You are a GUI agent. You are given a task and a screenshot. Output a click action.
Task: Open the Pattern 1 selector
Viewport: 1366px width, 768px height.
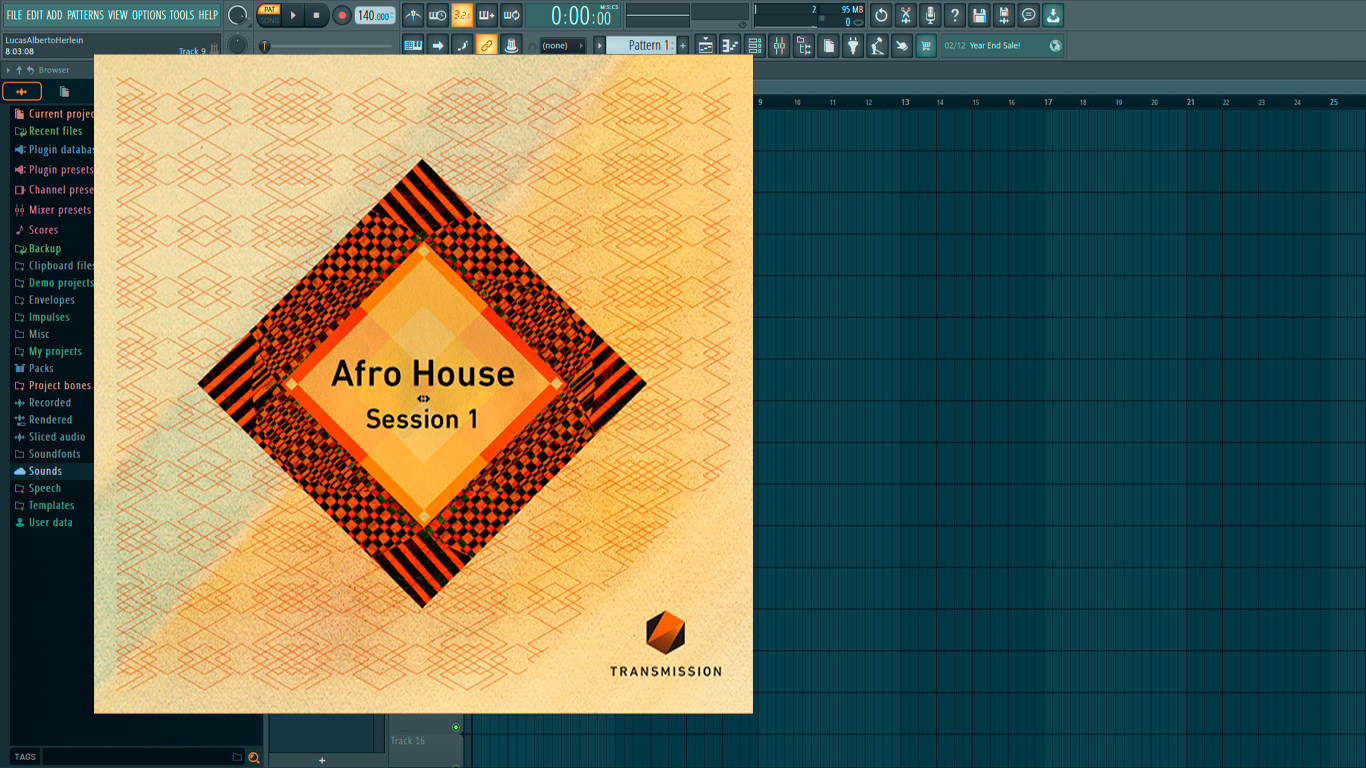(x=641, y=46)
